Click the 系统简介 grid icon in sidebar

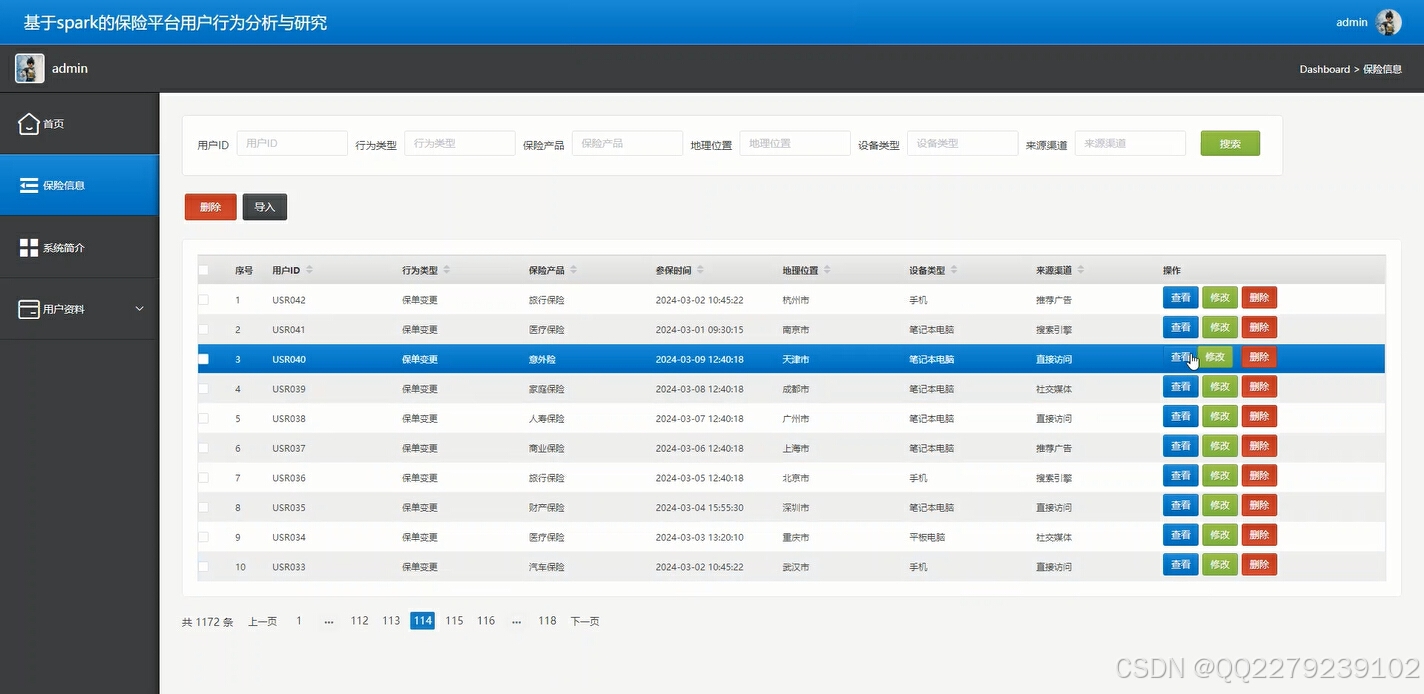click(29, 246)
